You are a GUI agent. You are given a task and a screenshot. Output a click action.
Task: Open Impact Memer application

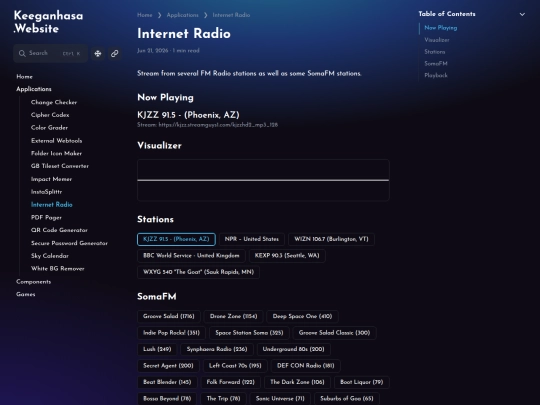pyautogui.click(x=51, y=179)
